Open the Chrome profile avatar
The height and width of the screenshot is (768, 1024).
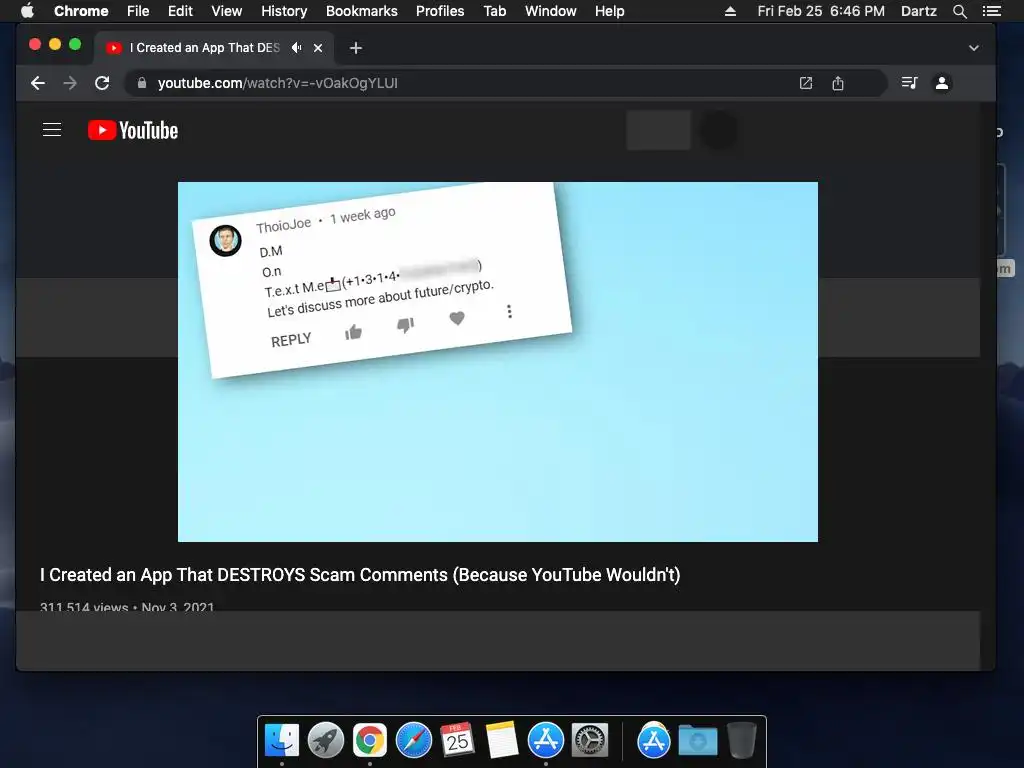click(942, 83)
